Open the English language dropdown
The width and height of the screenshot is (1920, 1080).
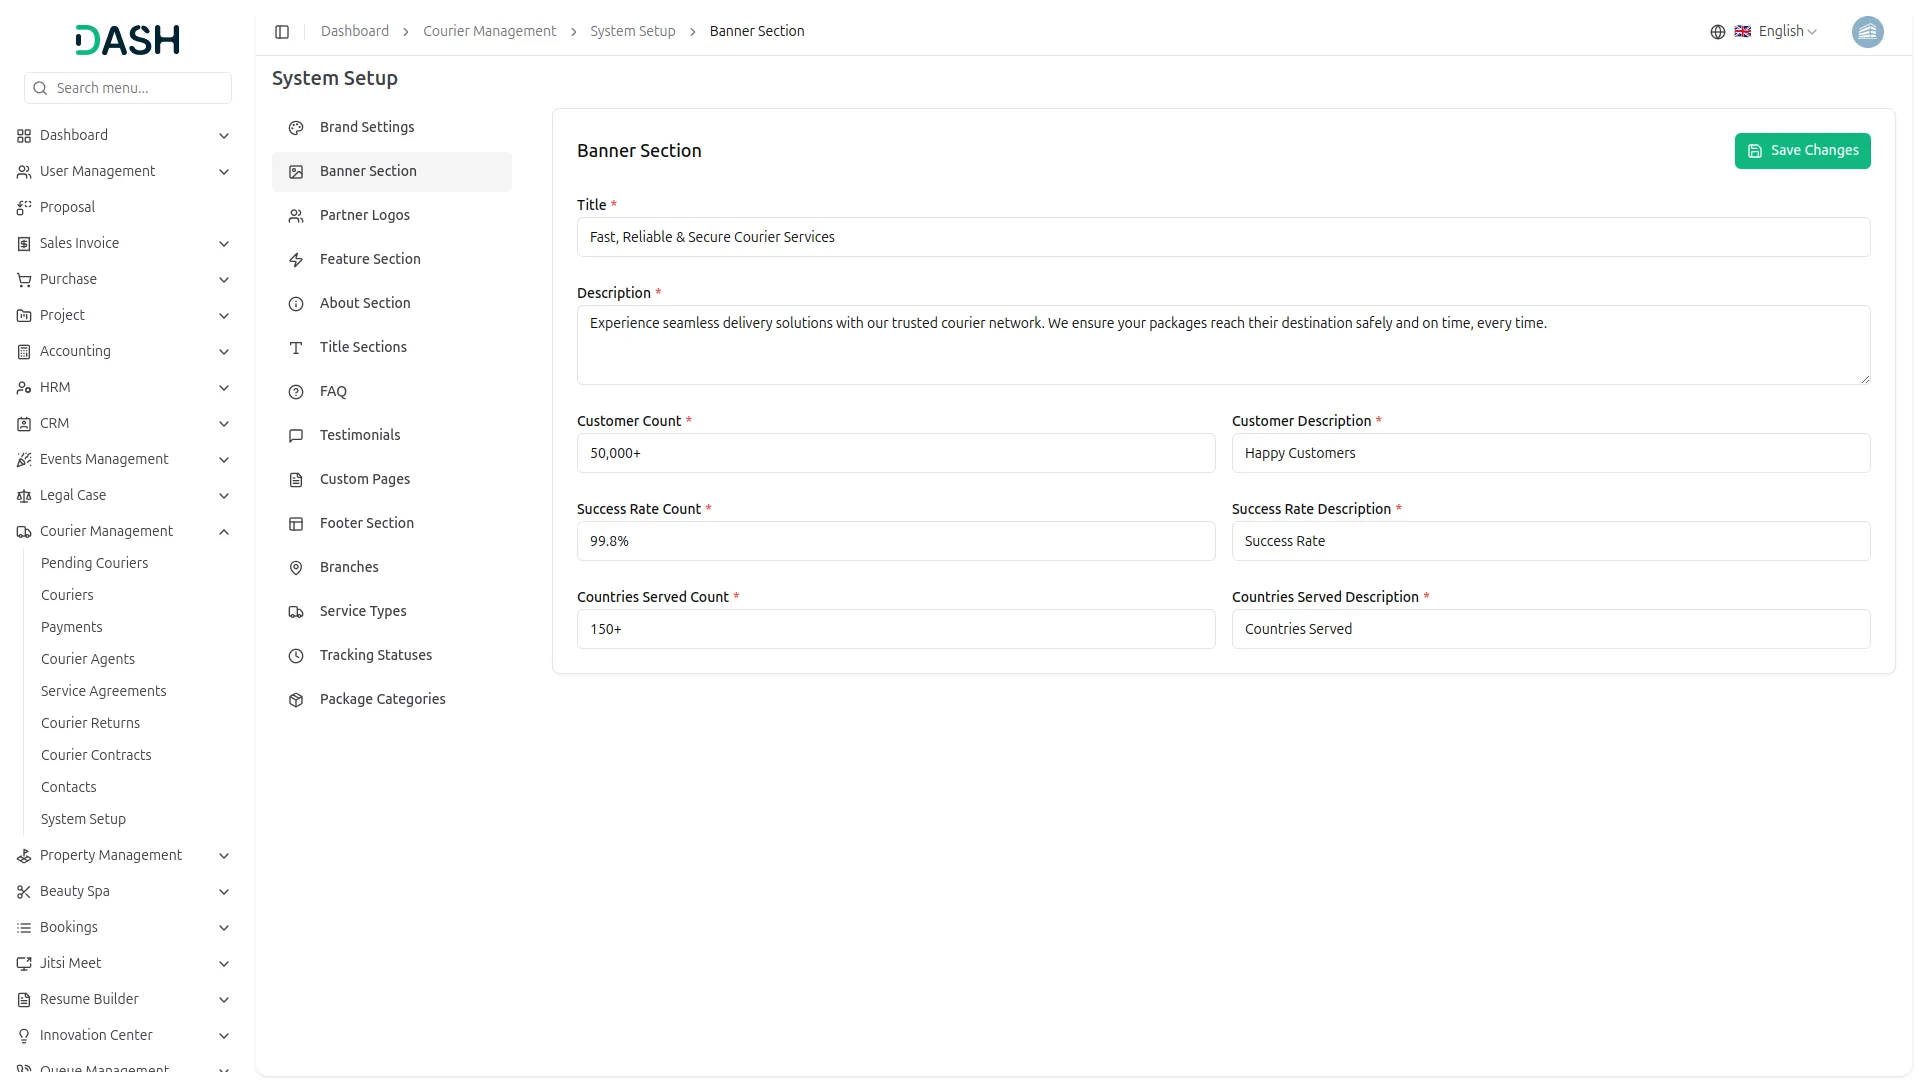click(1786, 32)
